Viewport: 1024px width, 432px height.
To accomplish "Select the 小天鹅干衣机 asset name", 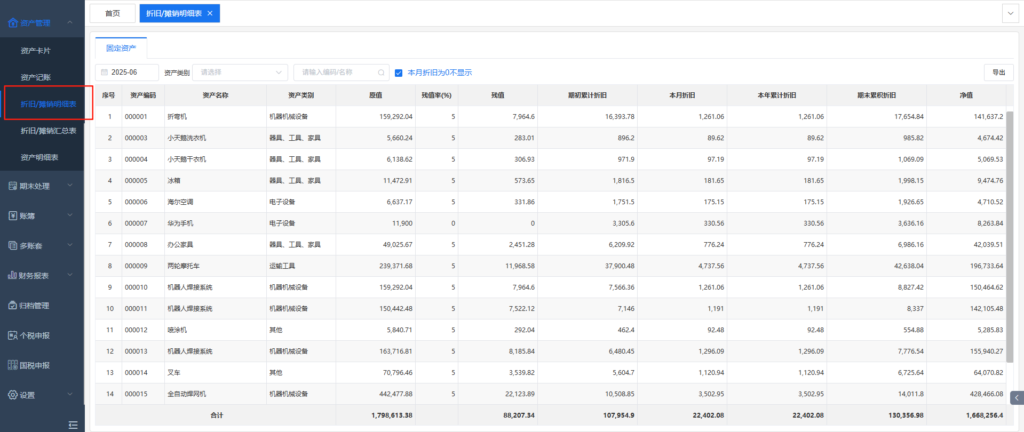I will pyautogui.click(x=187, y=159).
